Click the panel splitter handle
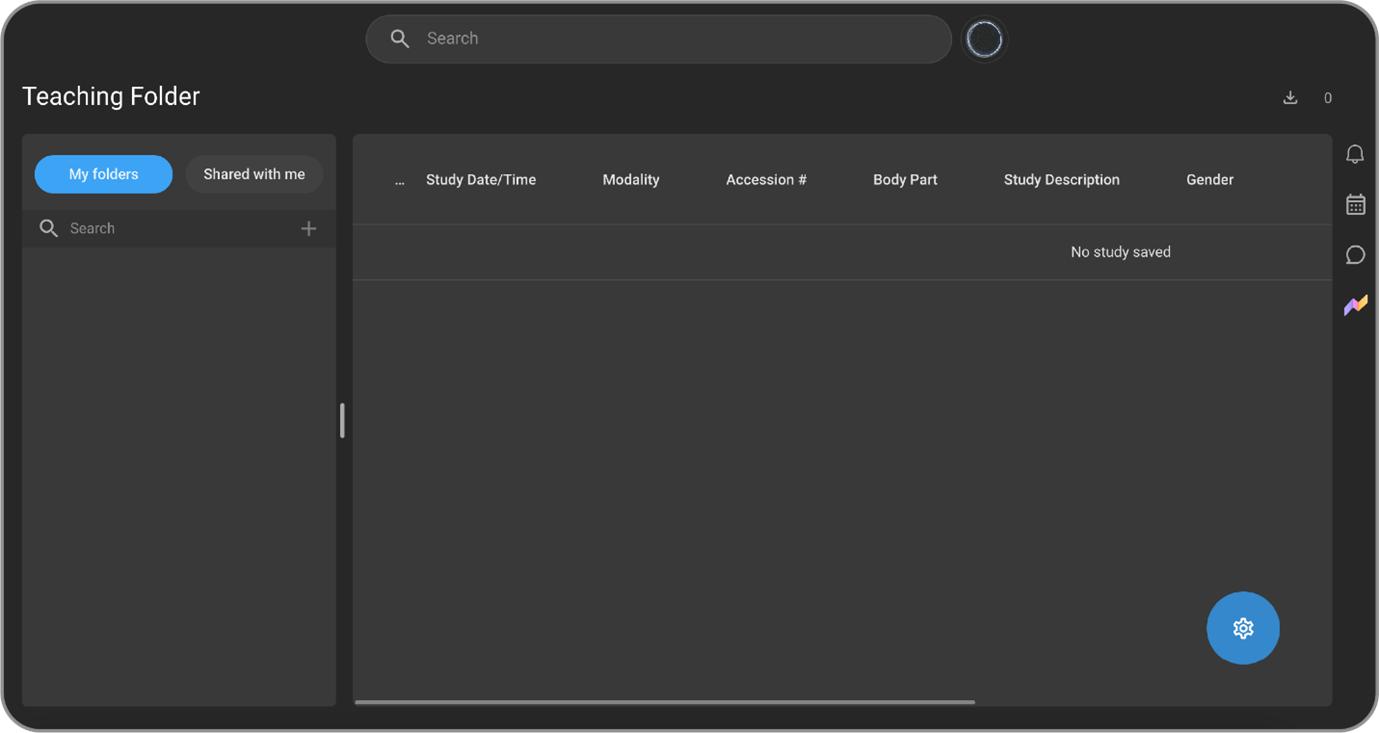 (342, 420)
